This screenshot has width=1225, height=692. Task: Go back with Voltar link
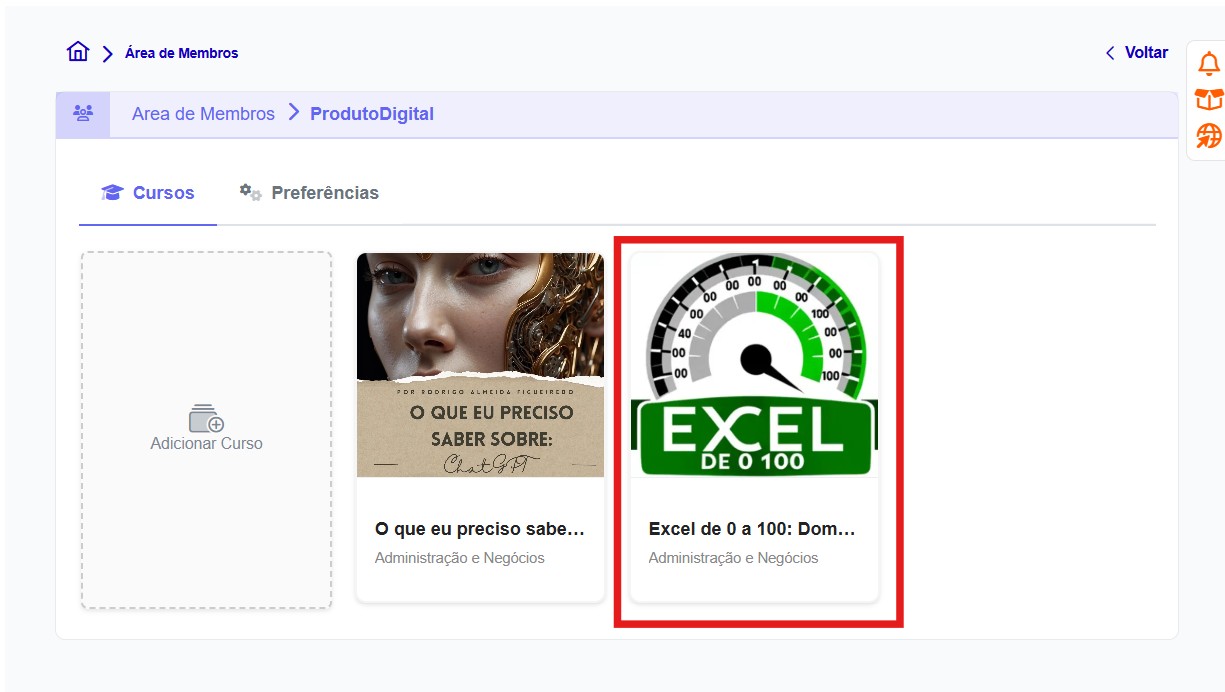click(1137, 53)
